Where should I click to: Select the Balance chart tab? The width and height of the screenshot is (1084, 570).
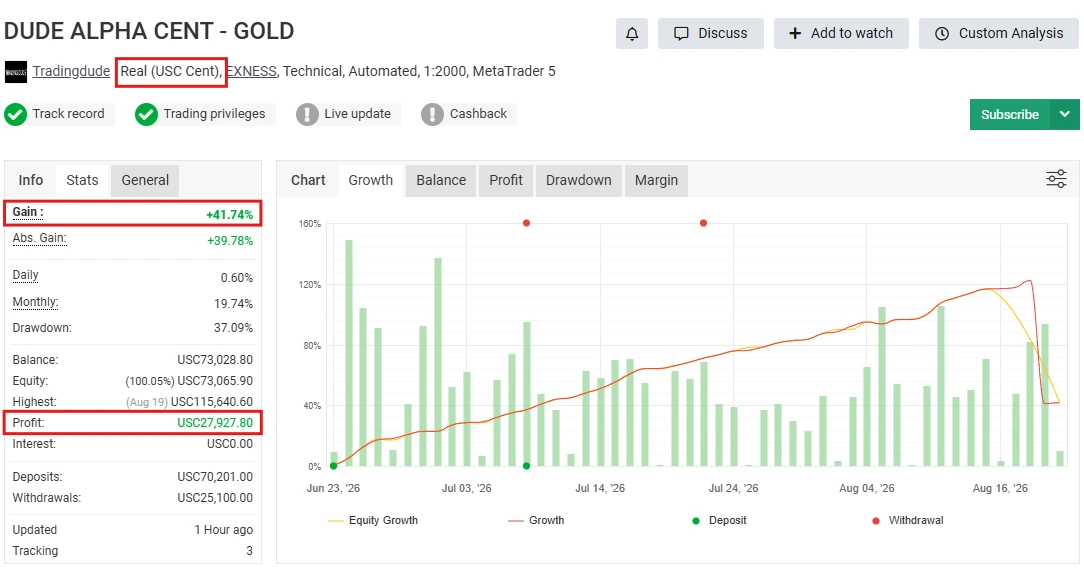coord(441,180)
